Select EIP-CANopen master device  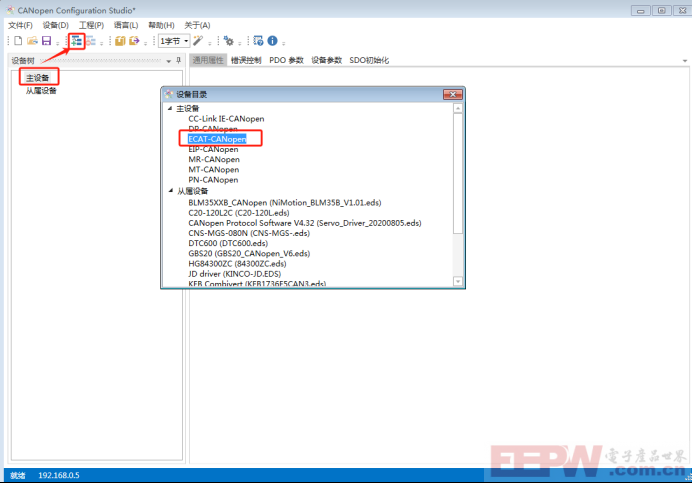pos(213,149)
